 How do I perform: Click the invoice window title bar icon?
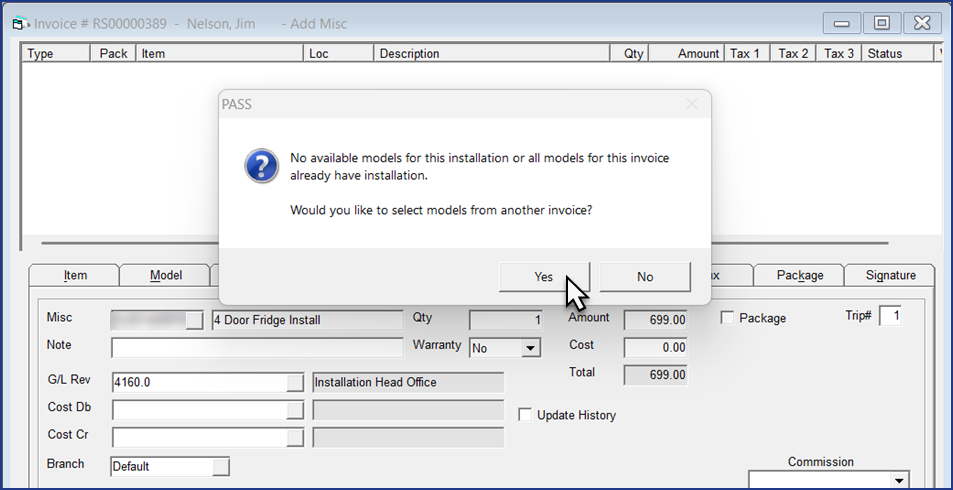coord(17,23)
